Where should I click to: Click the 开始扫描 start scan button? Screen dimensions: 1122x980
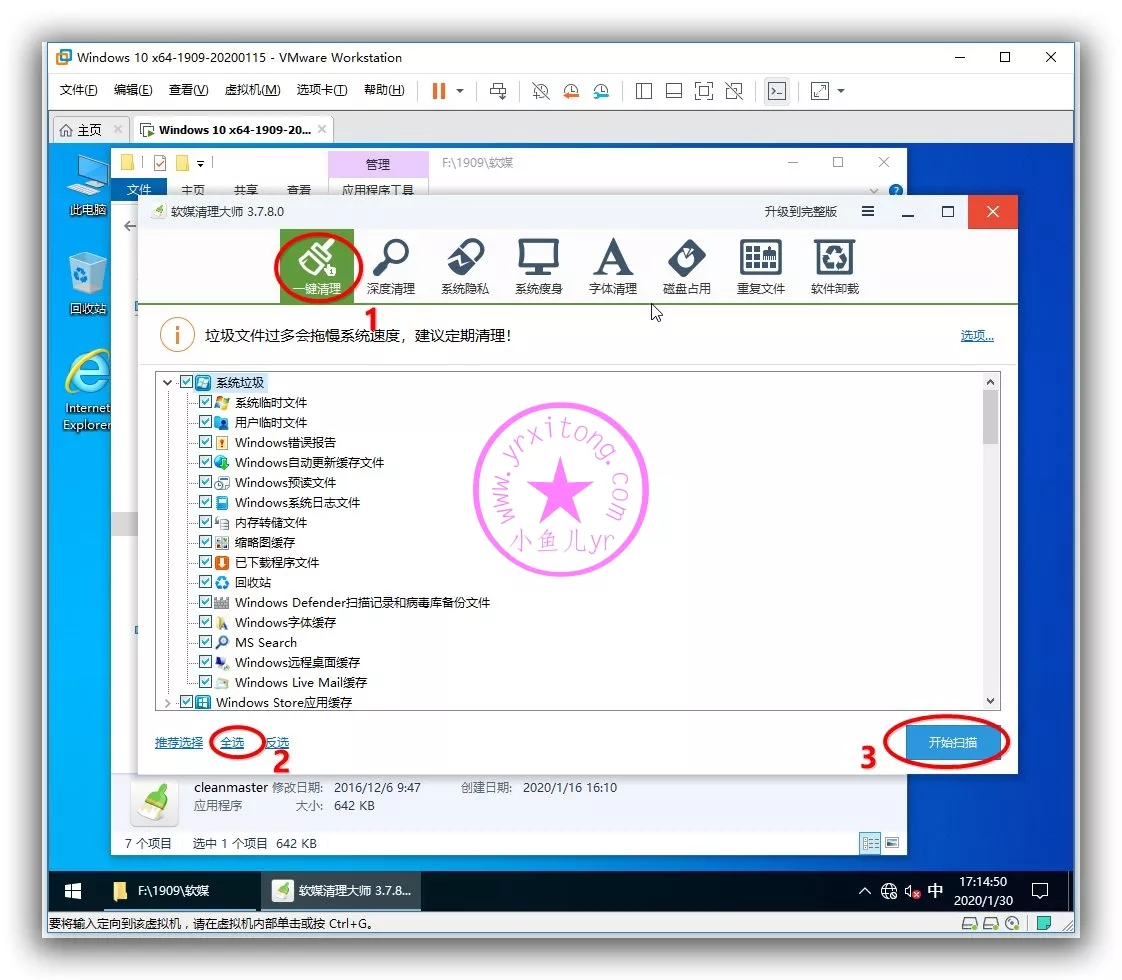pos(952,743)
